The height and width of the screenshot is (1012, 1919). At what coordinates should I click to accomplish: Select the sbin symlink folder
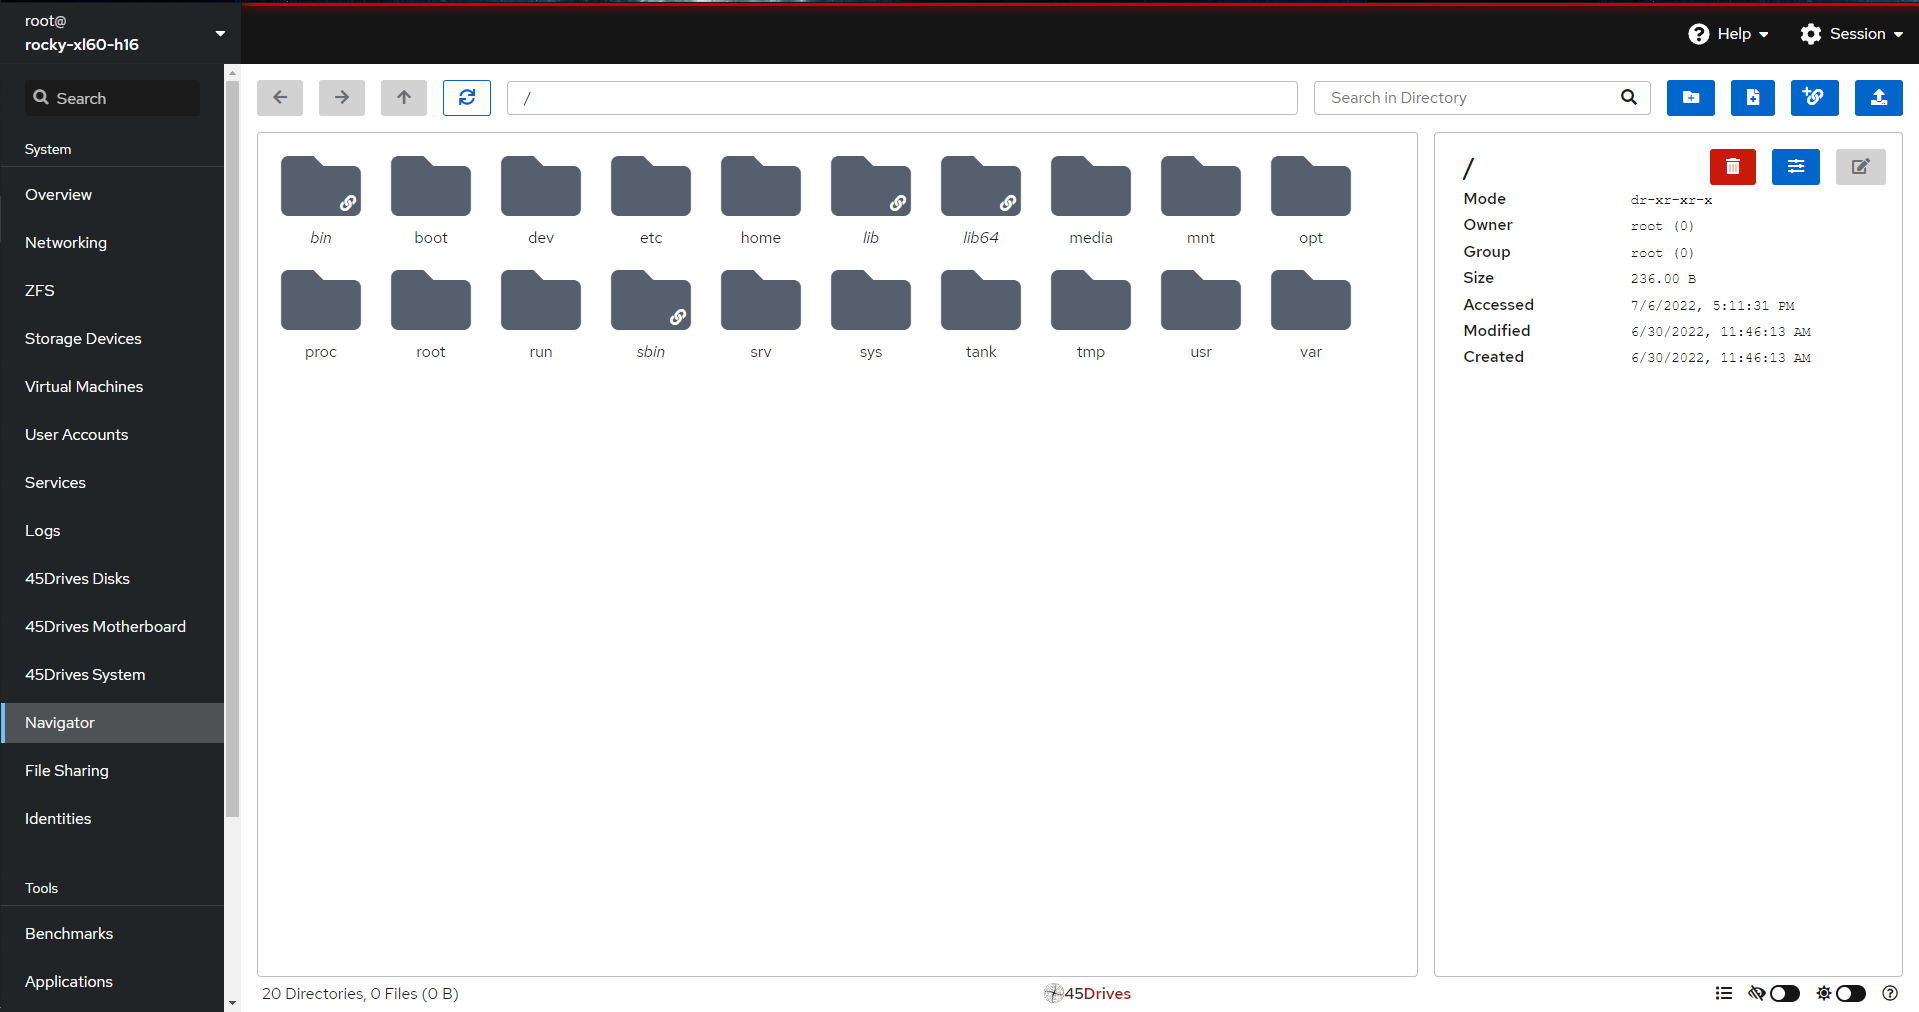pos(651,314)
